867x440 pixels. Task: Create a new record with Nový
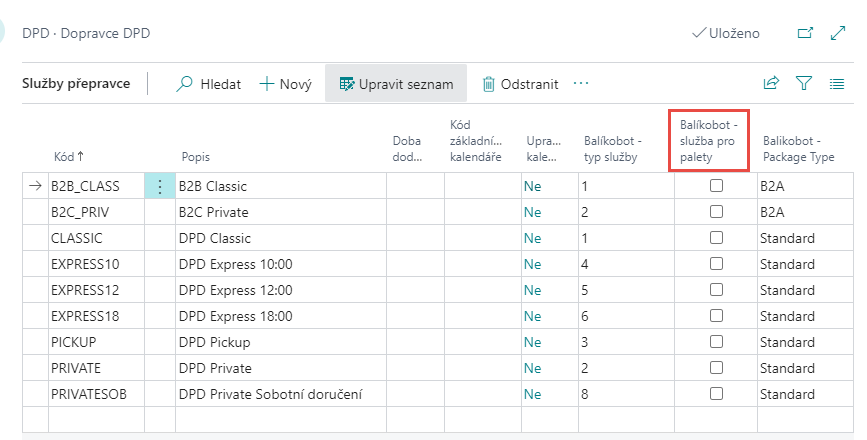tap(286, 85)
